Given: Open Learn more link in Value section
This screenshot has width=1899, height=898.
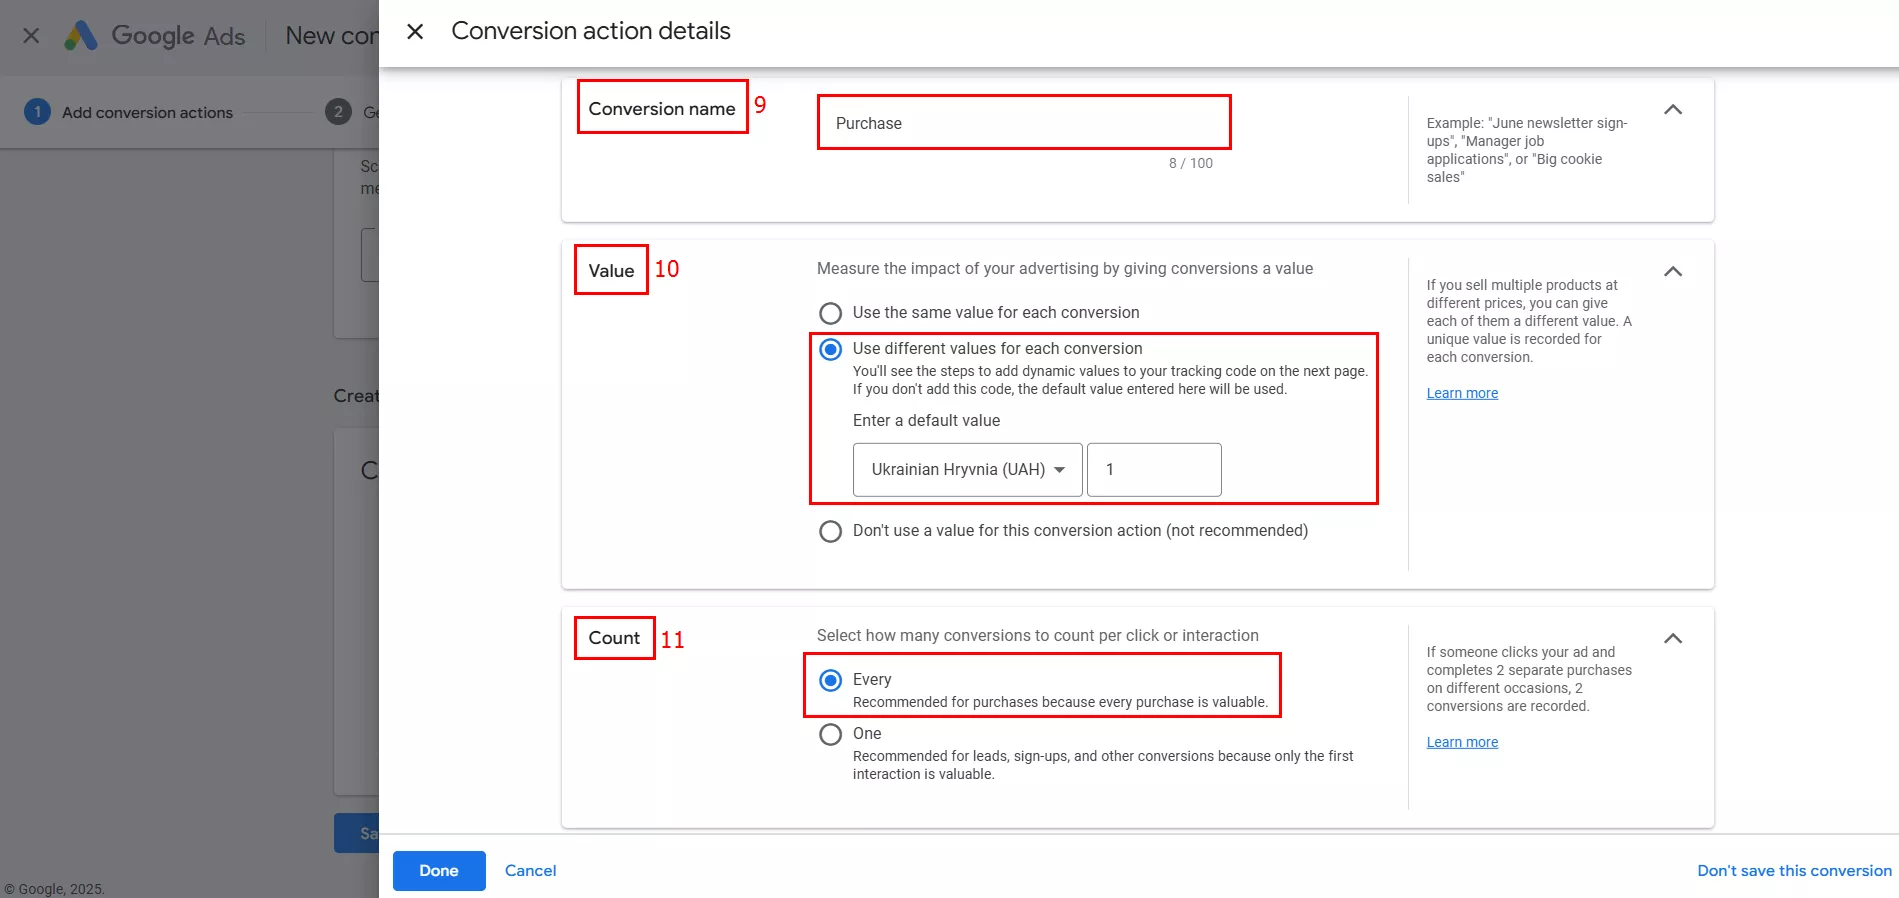Looking at the screenshot, I should [x=1462, y=394].
